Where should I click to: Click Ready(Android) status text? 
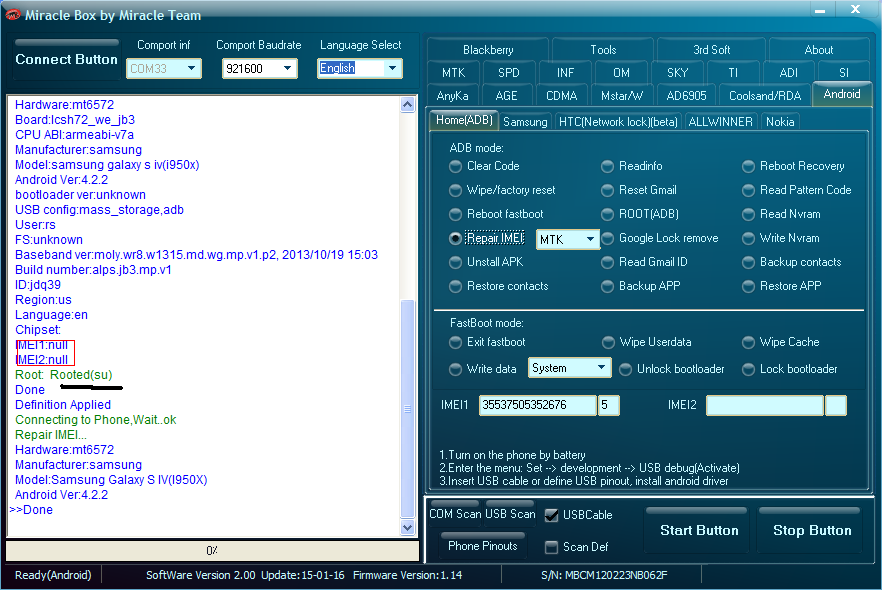point(53,575)
